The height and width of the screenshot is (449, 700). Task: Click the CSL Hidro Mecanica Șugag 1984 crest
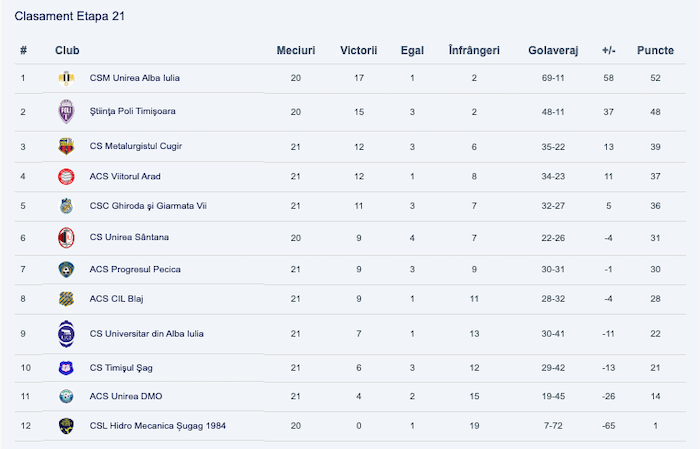[x=66, y=426]
